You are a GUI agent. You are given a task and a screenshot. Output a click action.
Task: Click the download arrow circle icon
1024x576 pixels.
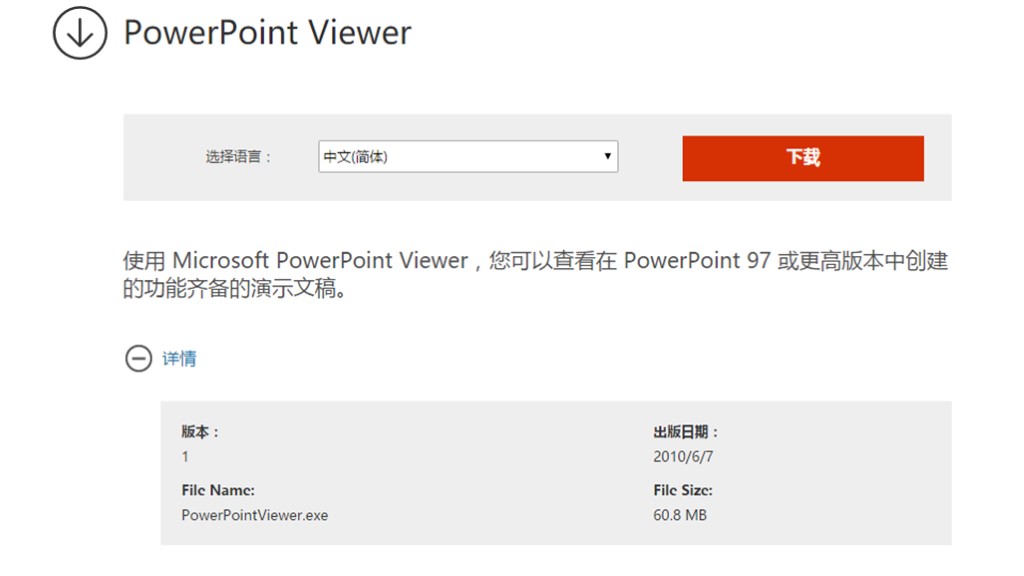click(x=80, y=33)
